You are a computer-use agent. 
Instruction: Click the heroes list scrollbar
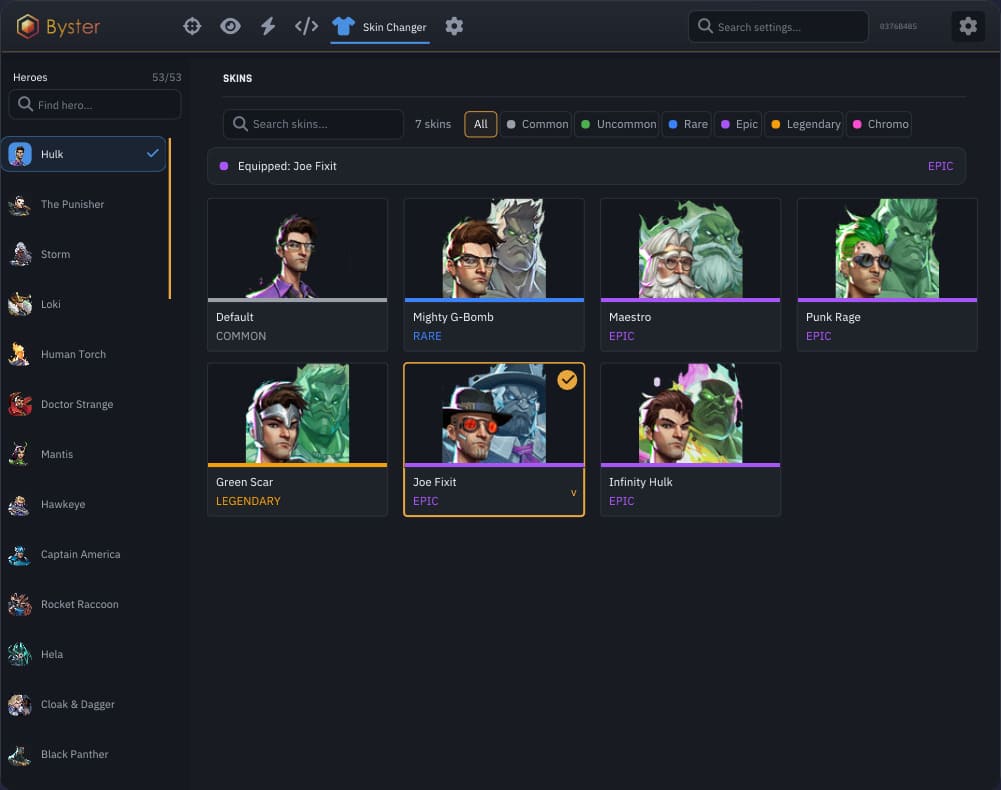coord(170,218)
